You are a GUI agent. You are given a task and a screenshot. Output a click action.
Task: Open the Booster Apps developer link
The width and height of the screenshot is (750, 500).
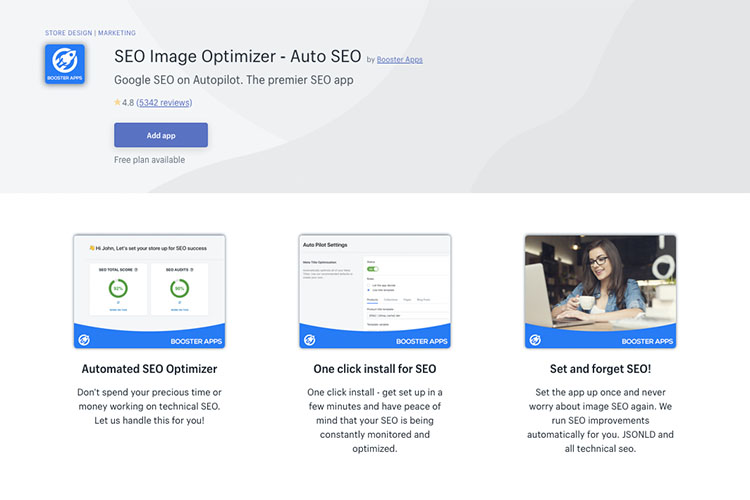click(399, 59)
